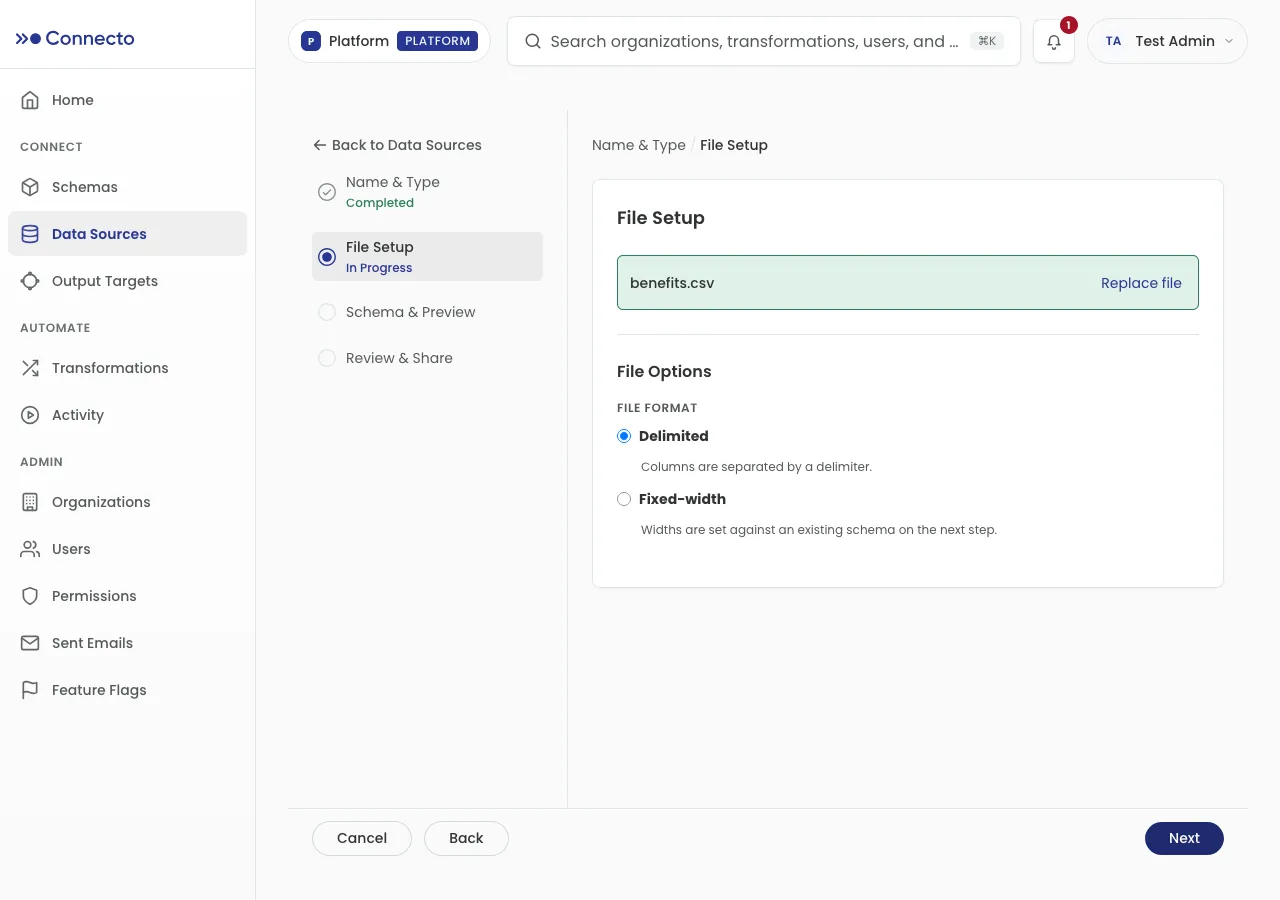The height and width of the screenshot is (900, 1280).
Task: Click the Permissions shield icon
Action: coord(30,596)
